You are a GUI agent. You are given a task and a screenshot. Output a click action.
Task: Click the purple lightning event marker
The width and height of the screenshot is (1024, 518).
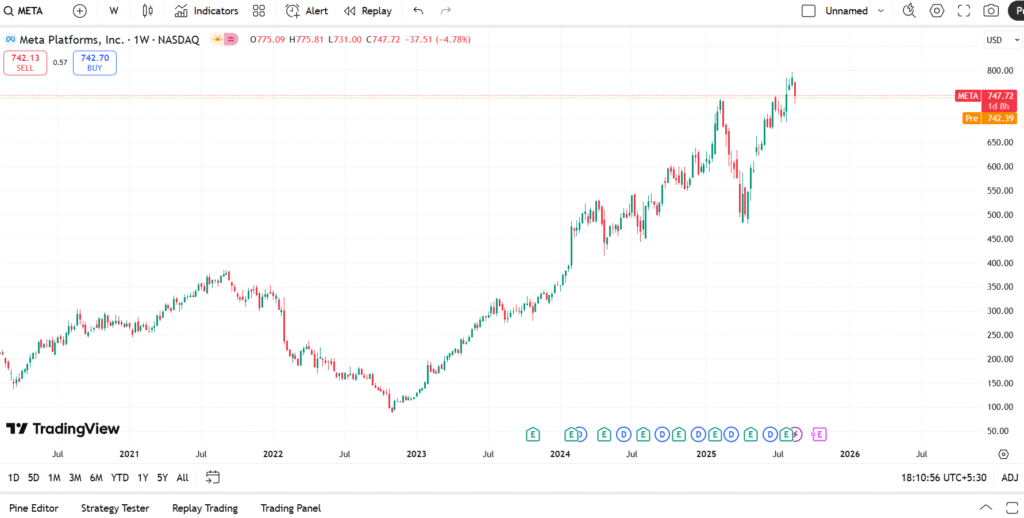point(795,434)
